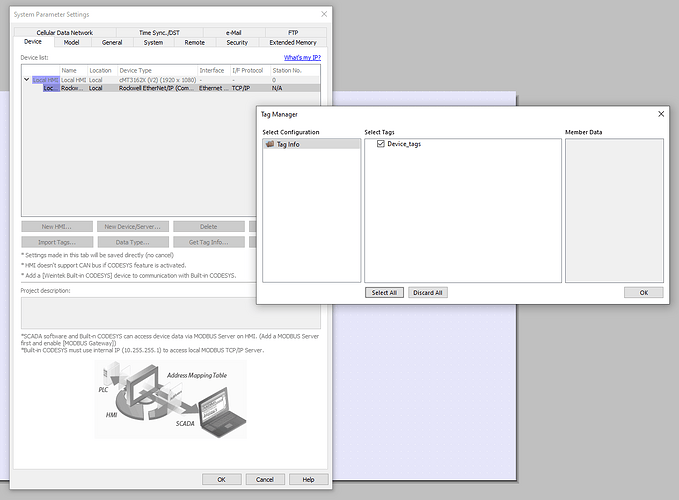Go to the Security tab

(237, 43)
